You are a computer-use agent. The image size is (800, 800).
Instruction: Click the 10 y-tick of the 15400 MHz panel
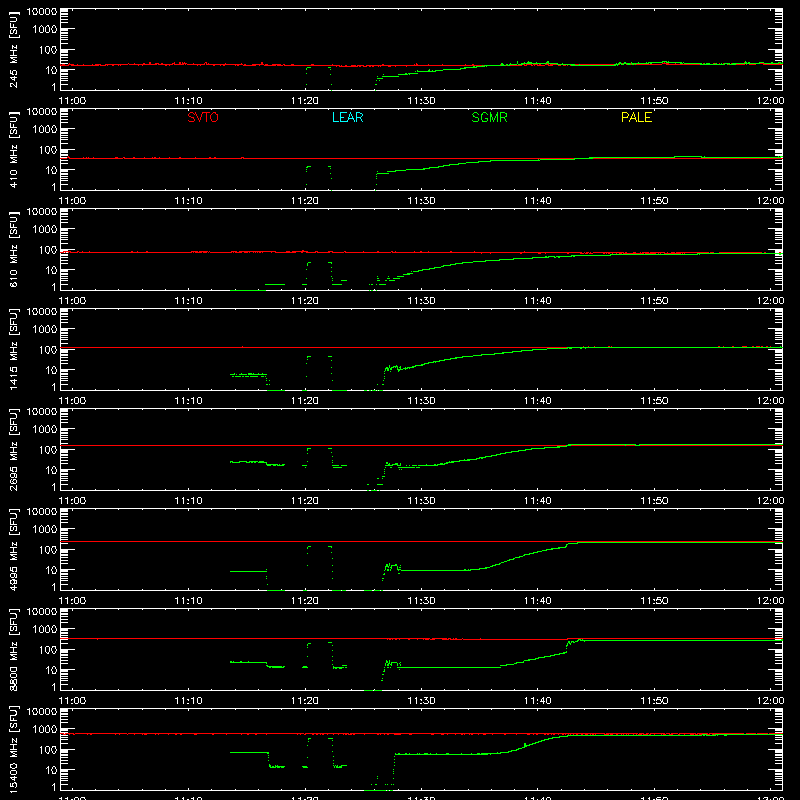pyautogui.click(x=51, y=770)
